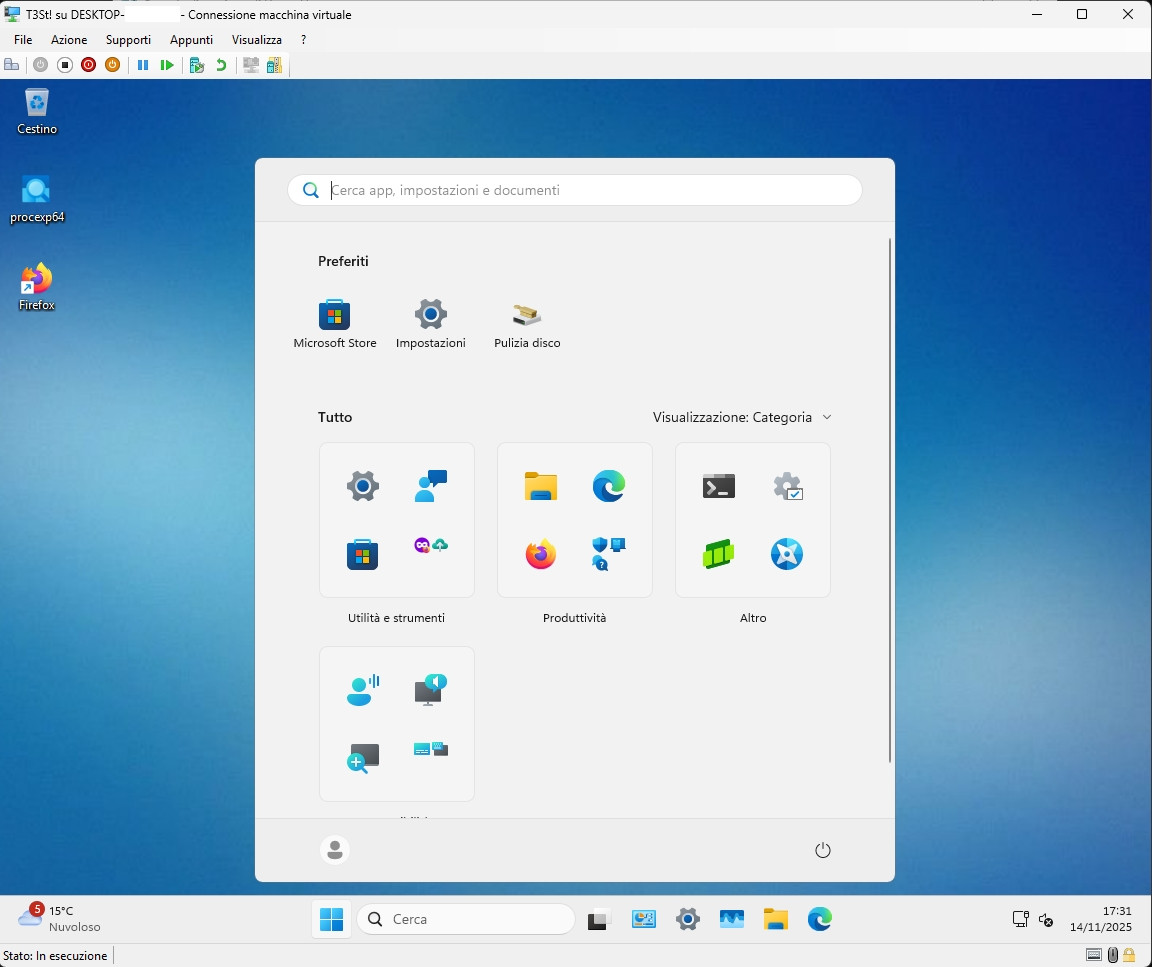Open File Explorer from the taskbar
The height and width of the screenshot is (967, 1152).
coord(776,919)
